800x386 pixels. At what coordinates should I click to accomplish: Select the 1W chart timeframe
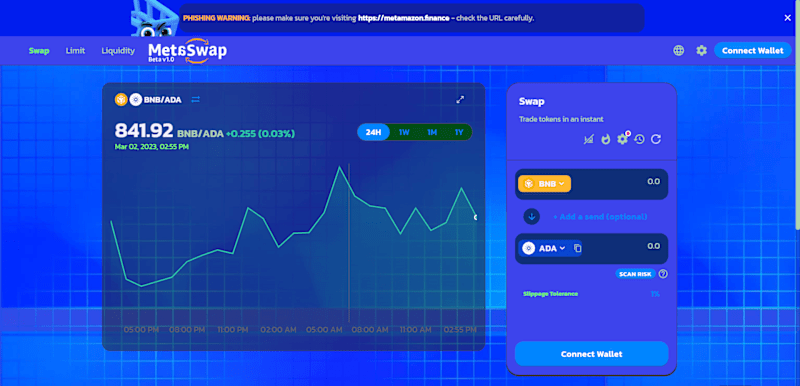click(x=404, y=133)
